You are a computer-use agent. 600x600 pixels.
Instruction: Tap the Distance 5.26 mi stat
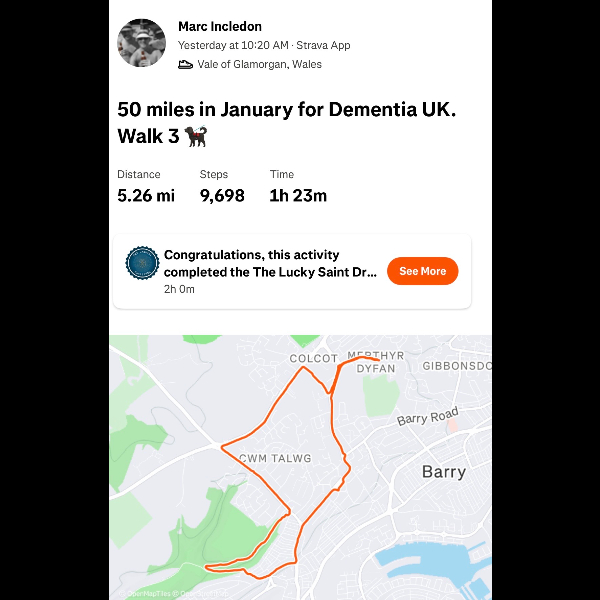point(146,186)
